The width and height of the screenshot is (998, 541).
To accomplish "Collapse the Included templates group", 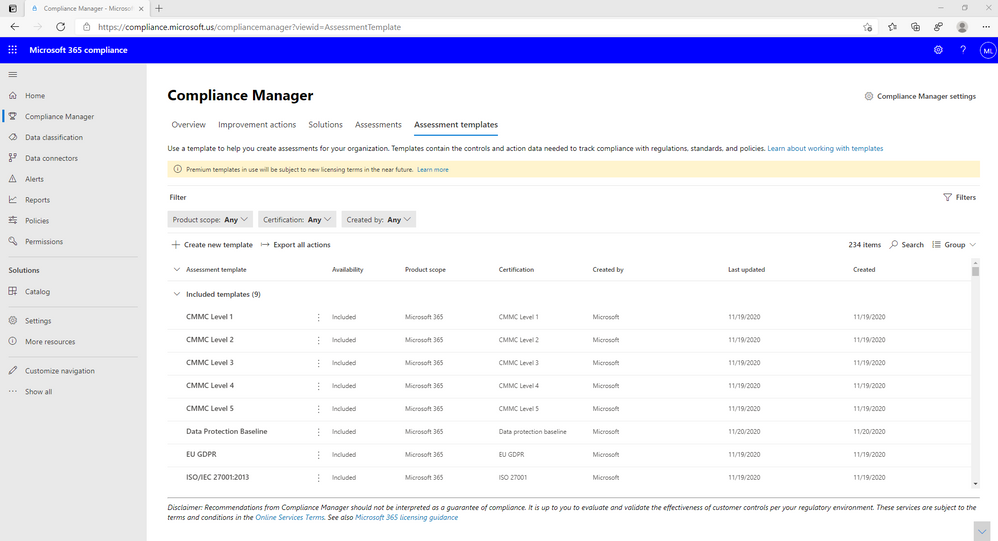I will [x=177, y=294].
